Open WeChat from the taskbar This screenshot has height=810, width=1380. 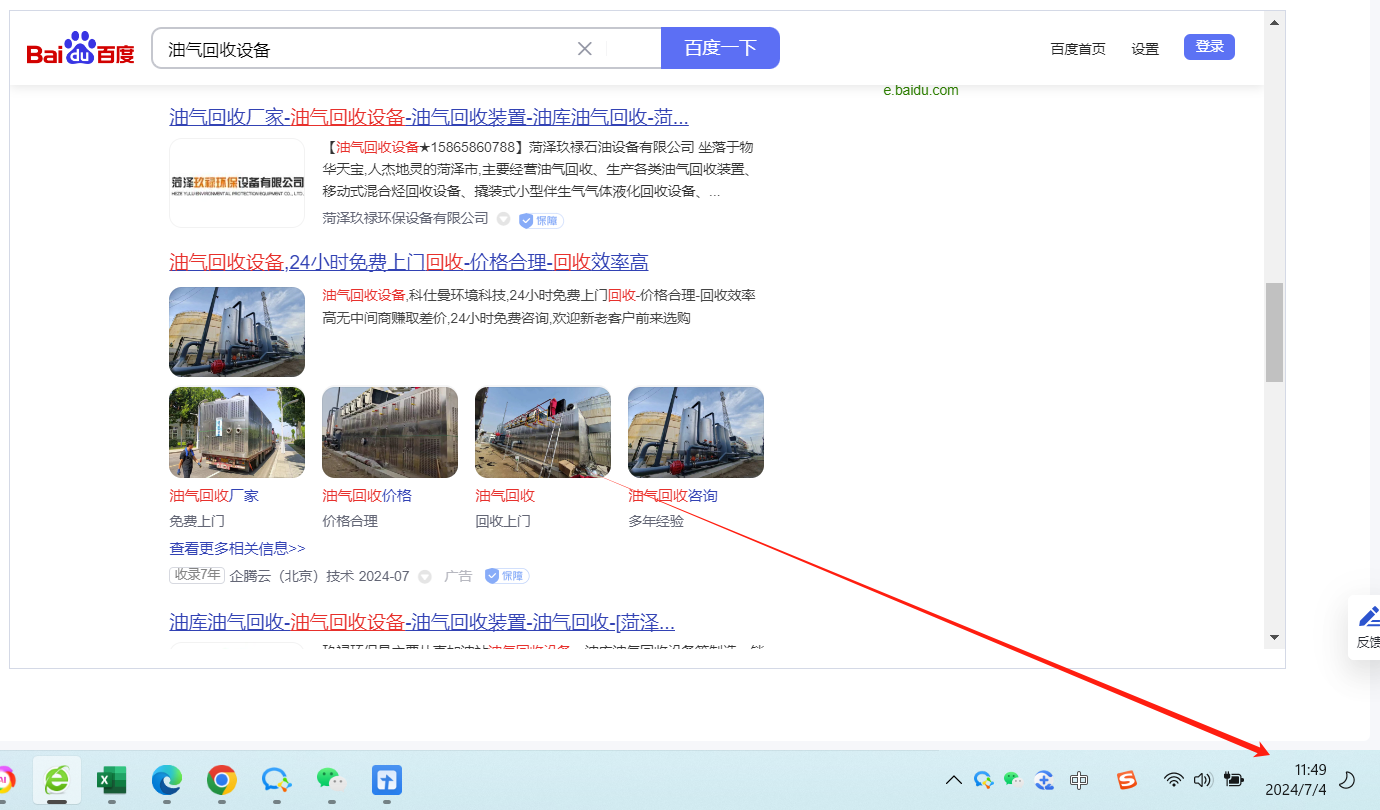(x=331, y=780)
